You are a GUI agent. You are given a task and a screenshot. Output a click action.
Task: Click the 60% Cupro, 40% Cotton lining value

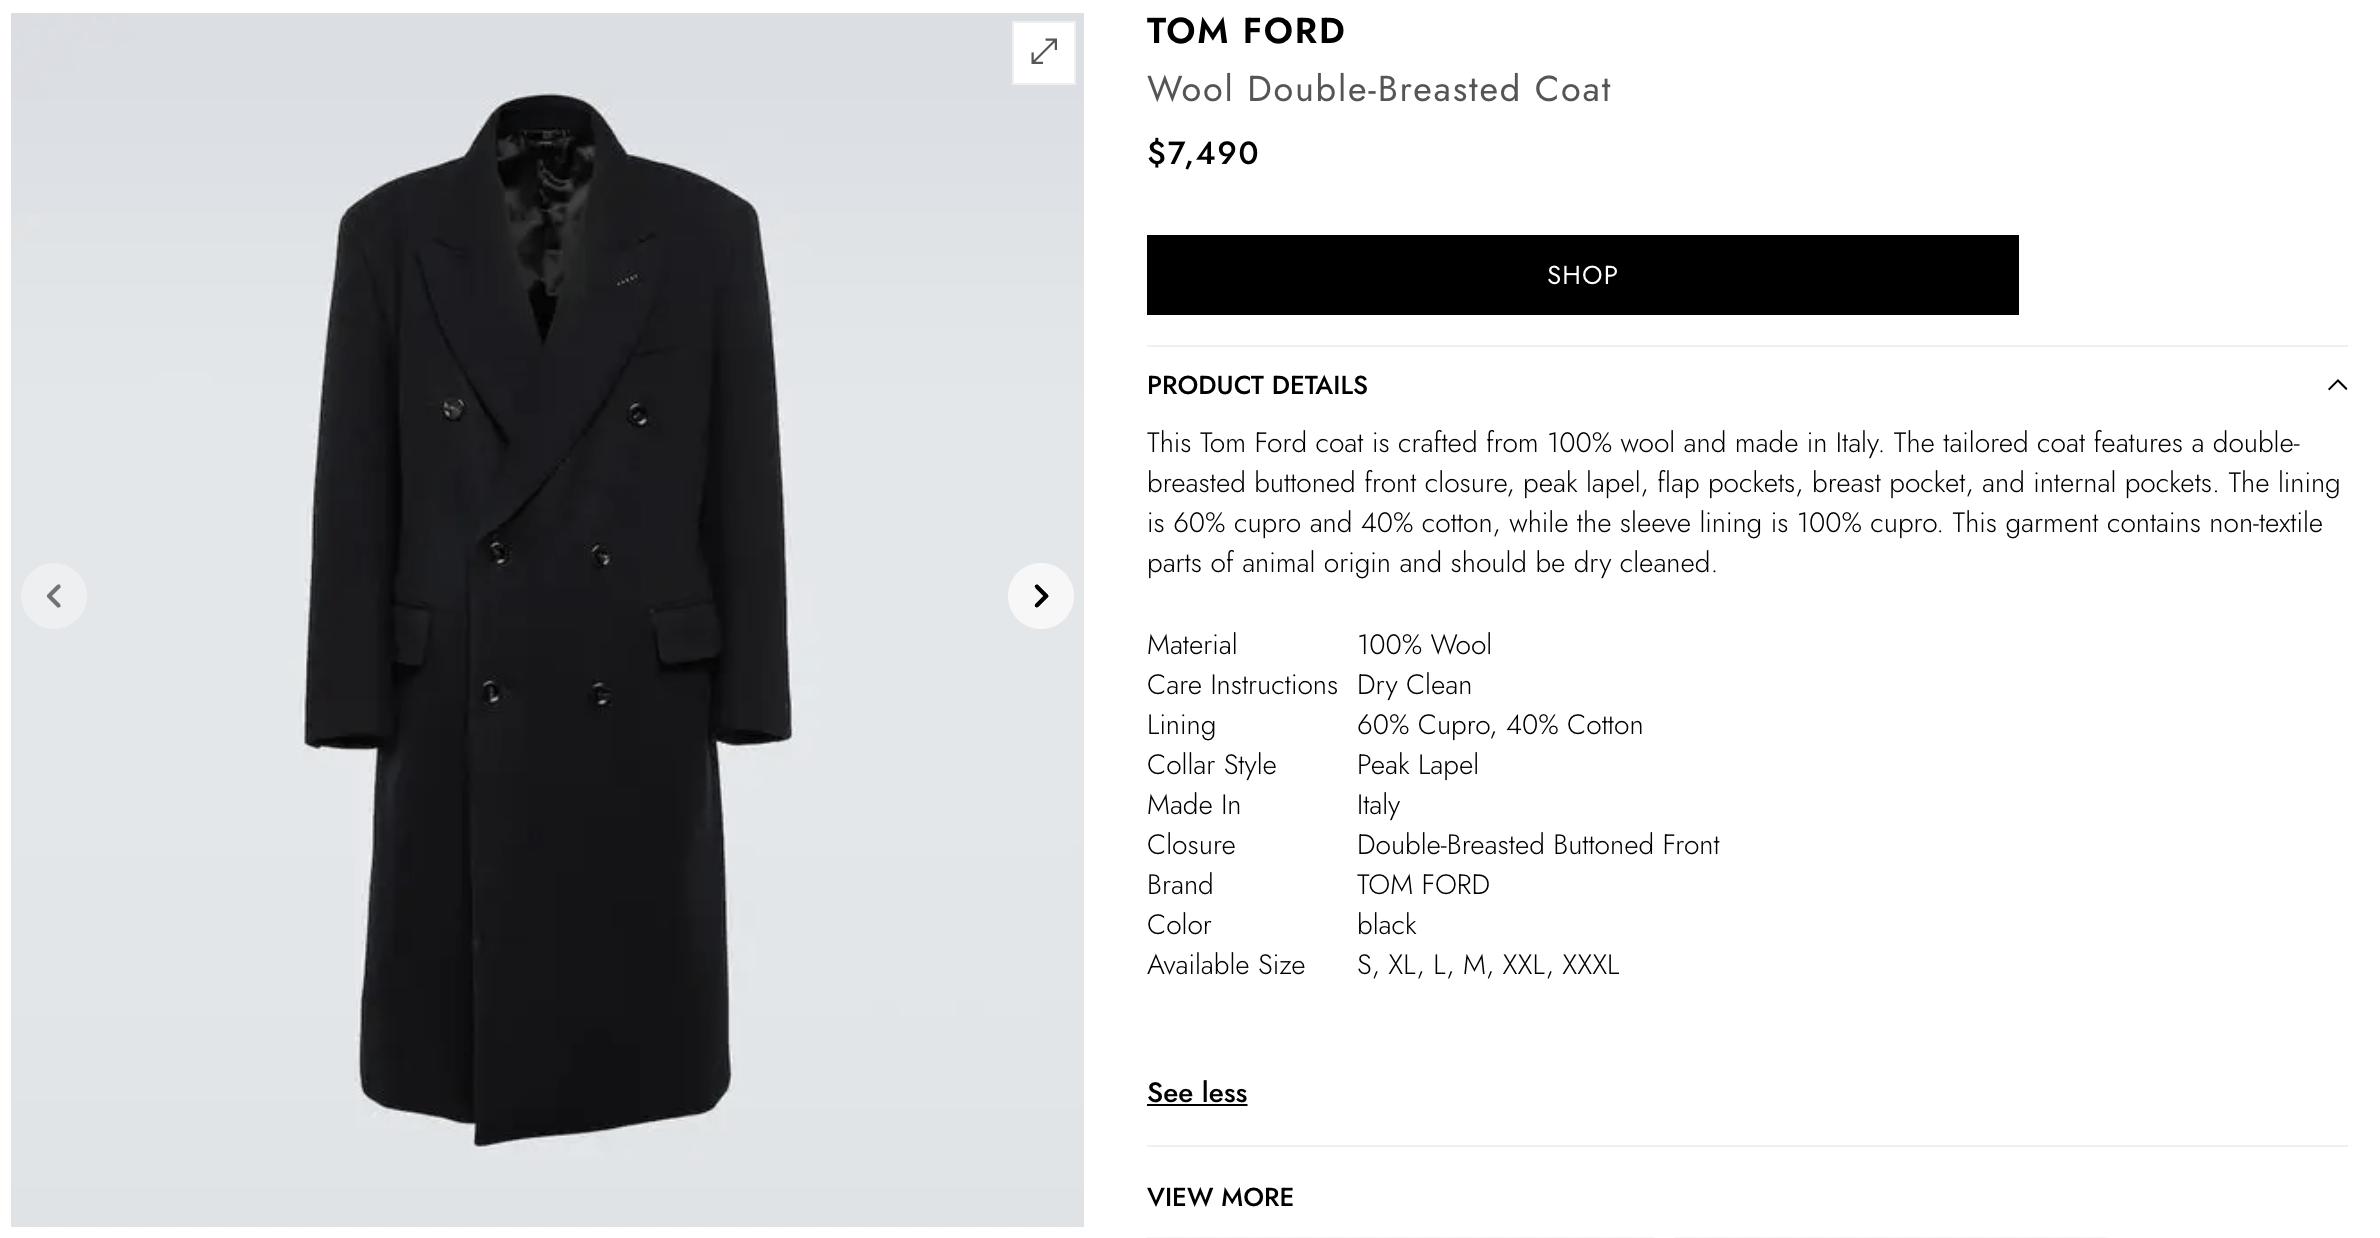(1499, 725)
